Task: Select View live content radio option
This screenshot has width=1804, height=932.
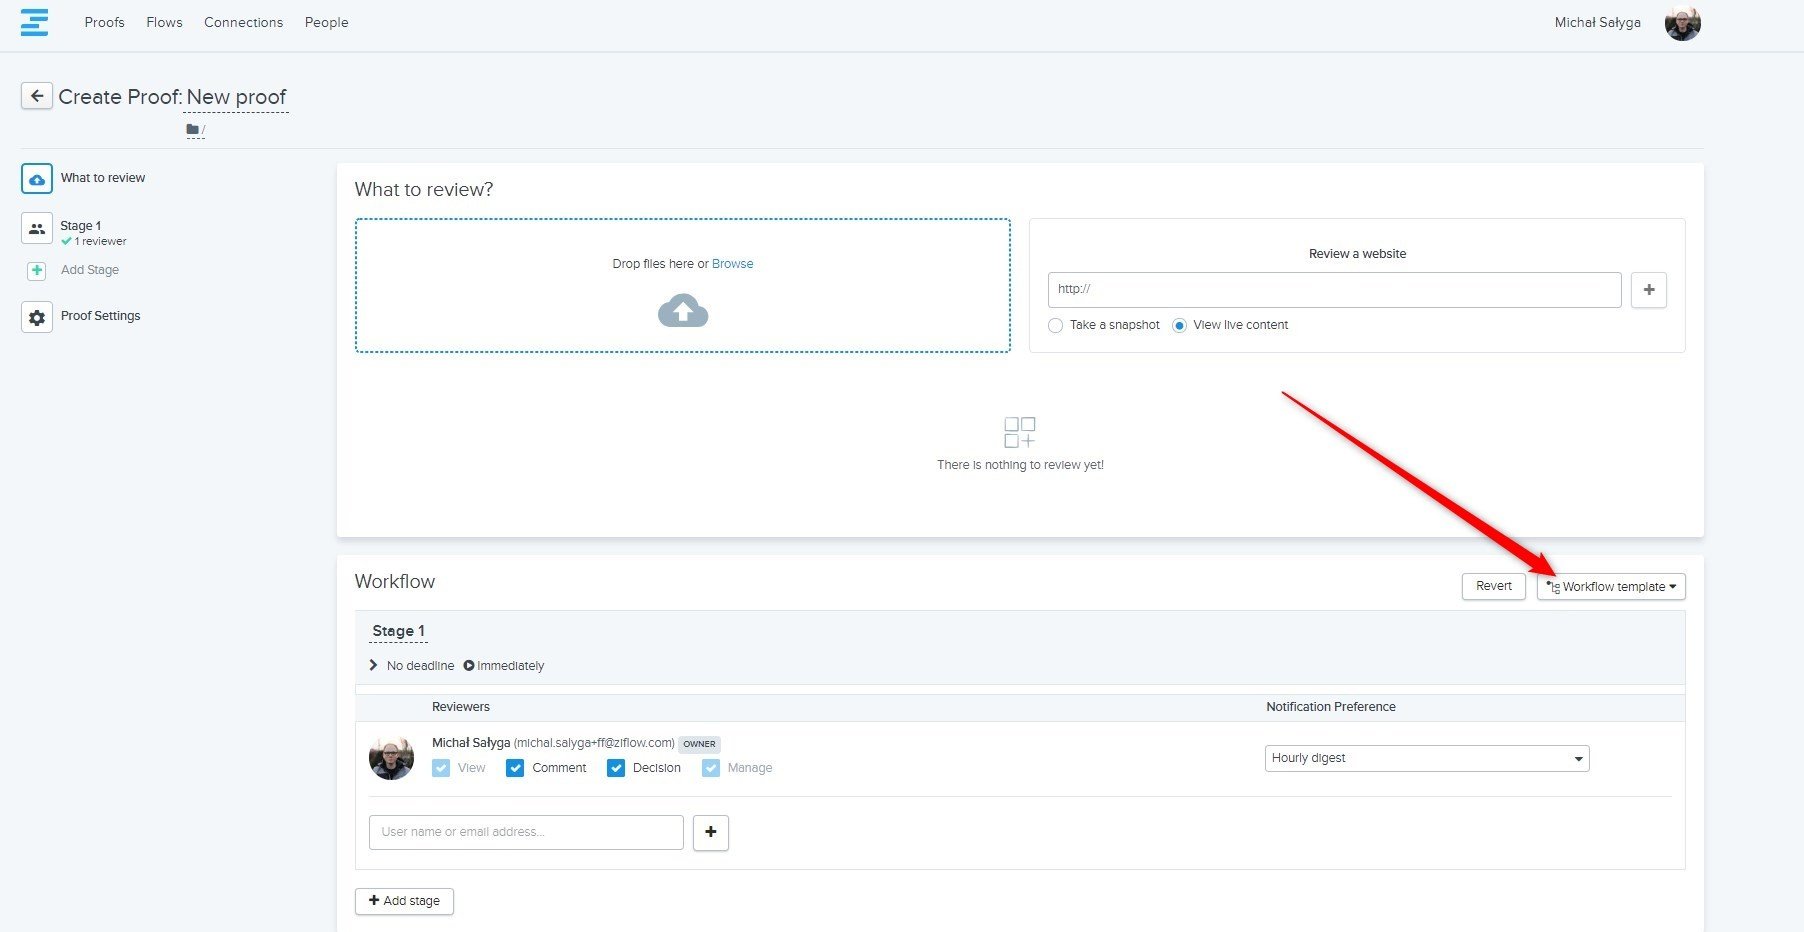Action: (x=1179, y=326)
